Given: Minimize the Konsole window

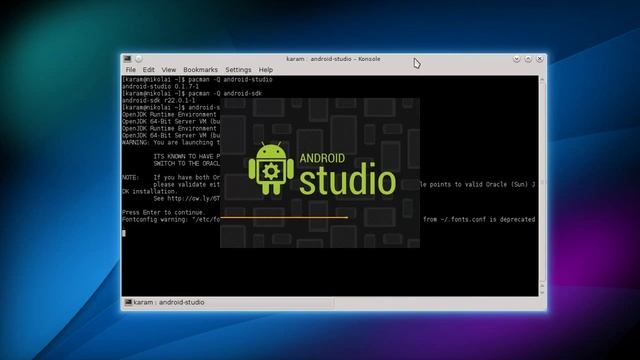Looking at the screenshot, I should (x=516, y=59).
